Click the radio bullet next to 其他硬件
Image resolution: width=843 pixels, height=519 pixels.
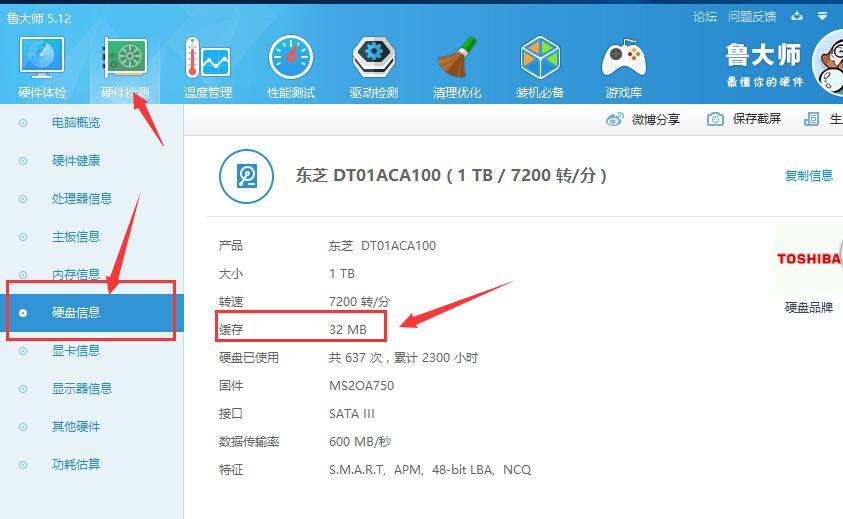pos(23,427)
